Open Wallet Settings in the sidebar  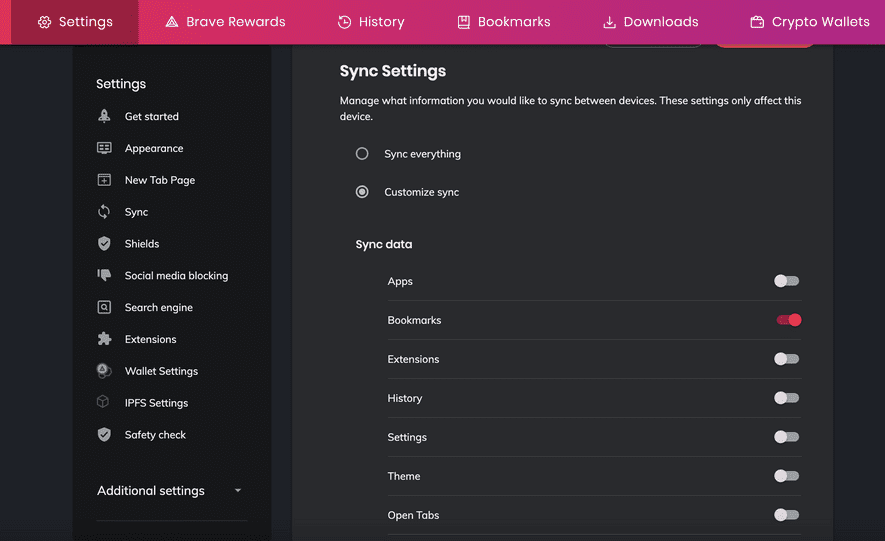(x=161, y=371)
